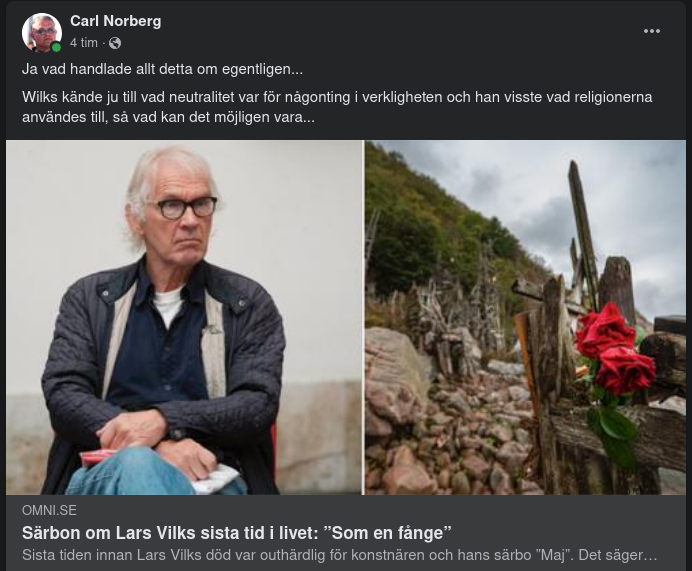This screenshot has height=571, width=692.
Task: Open the headline 'Särbon om Lars Vilks sista tid'
Action: (237, 533)
